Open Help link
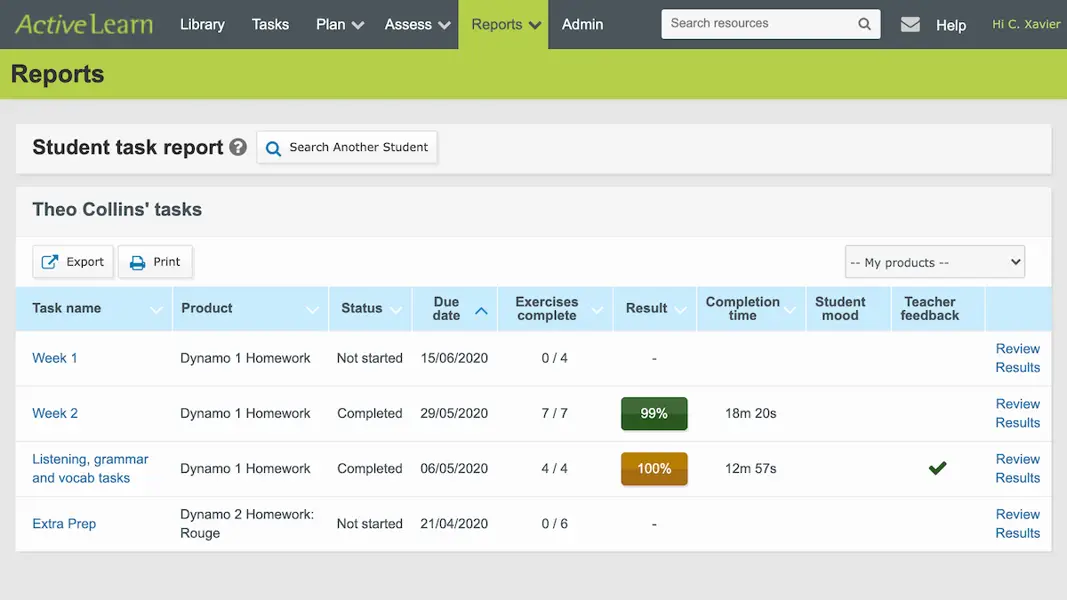The image size is (1067, 600). click(x=951, y=25)
